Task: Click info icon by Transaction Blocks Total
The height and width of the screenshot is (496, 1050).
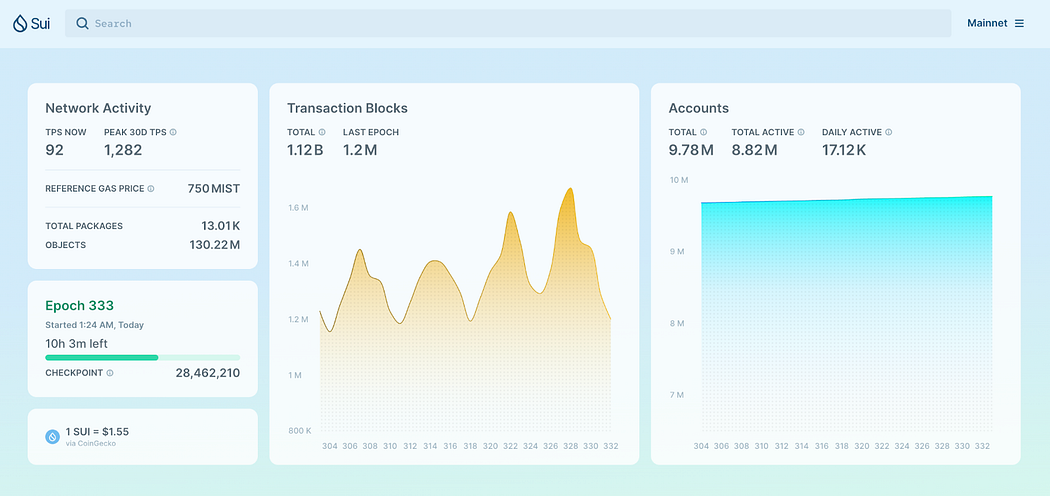Action: tap(322, 133)
